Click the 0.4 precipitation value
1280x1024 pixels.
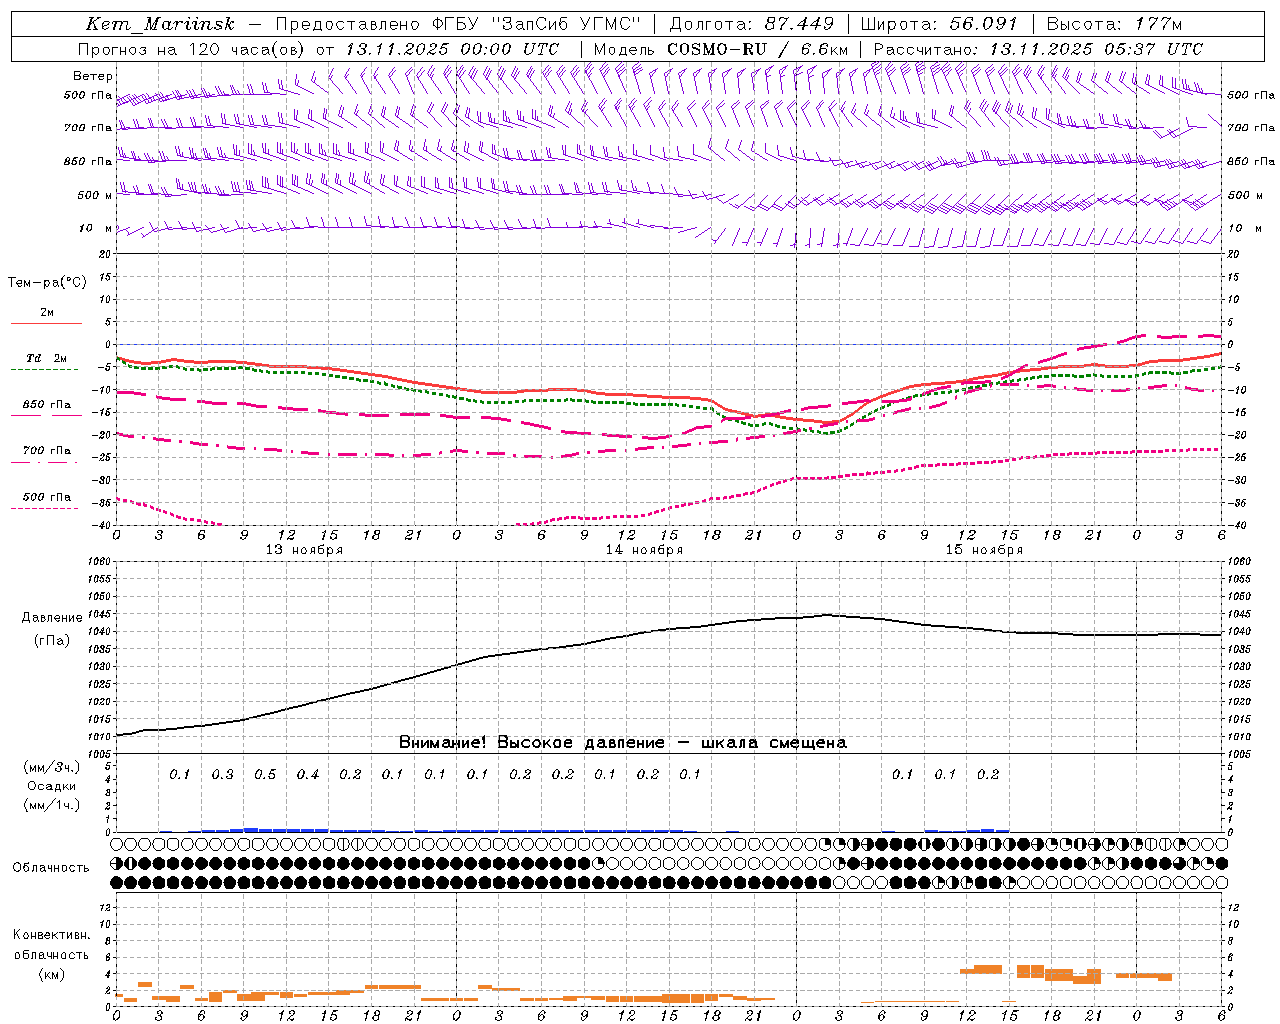[x=308, y=775]
